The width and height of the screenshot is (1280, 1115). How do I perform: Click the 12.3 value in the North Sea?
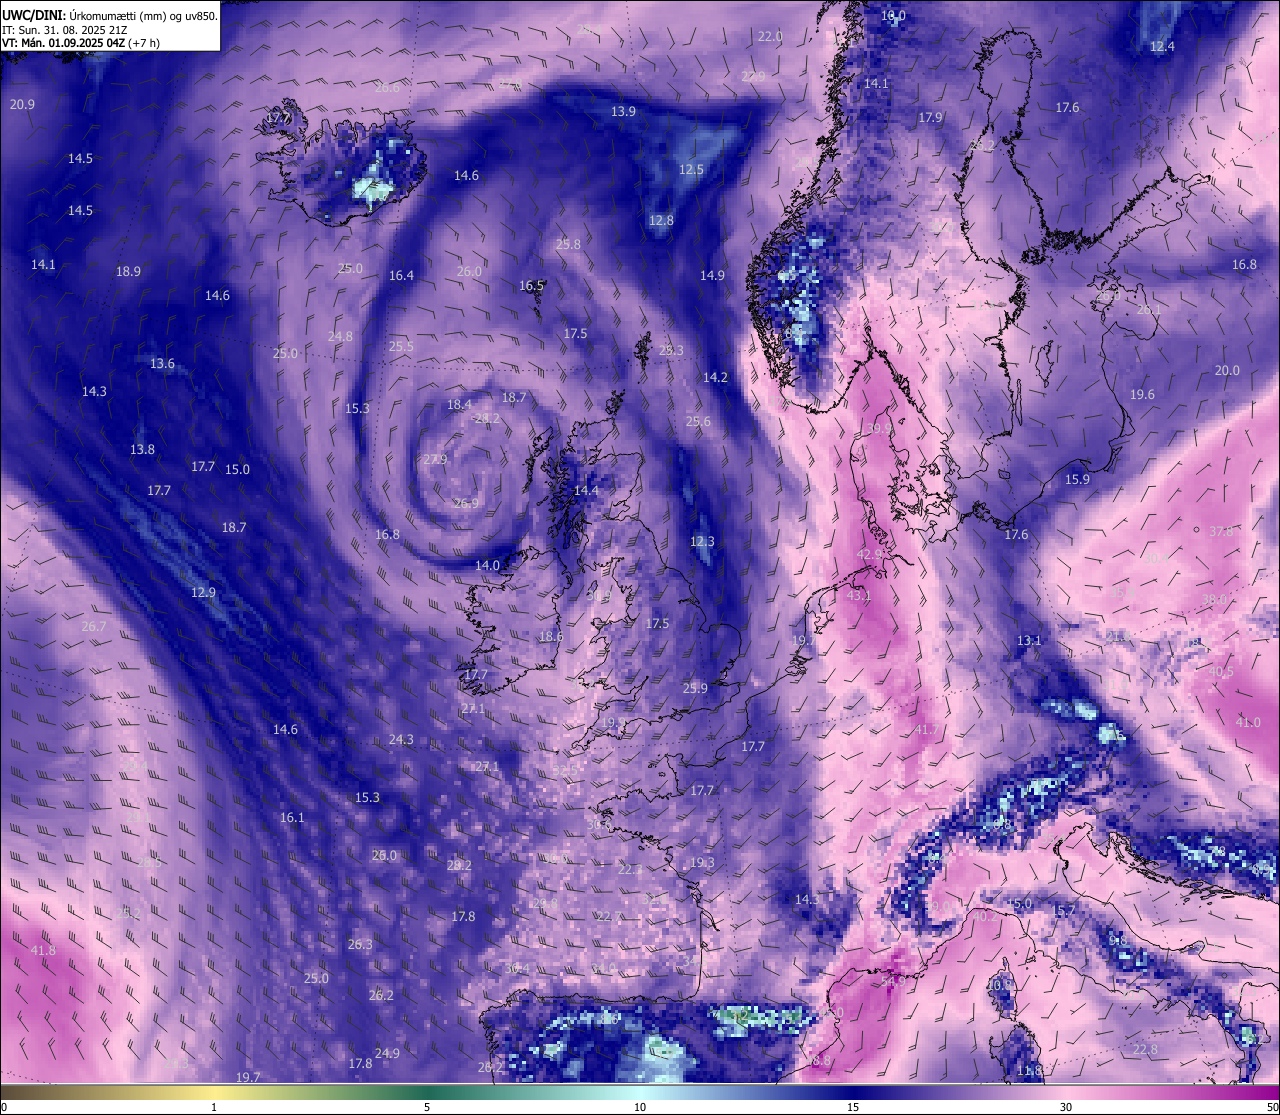[702, 541]
